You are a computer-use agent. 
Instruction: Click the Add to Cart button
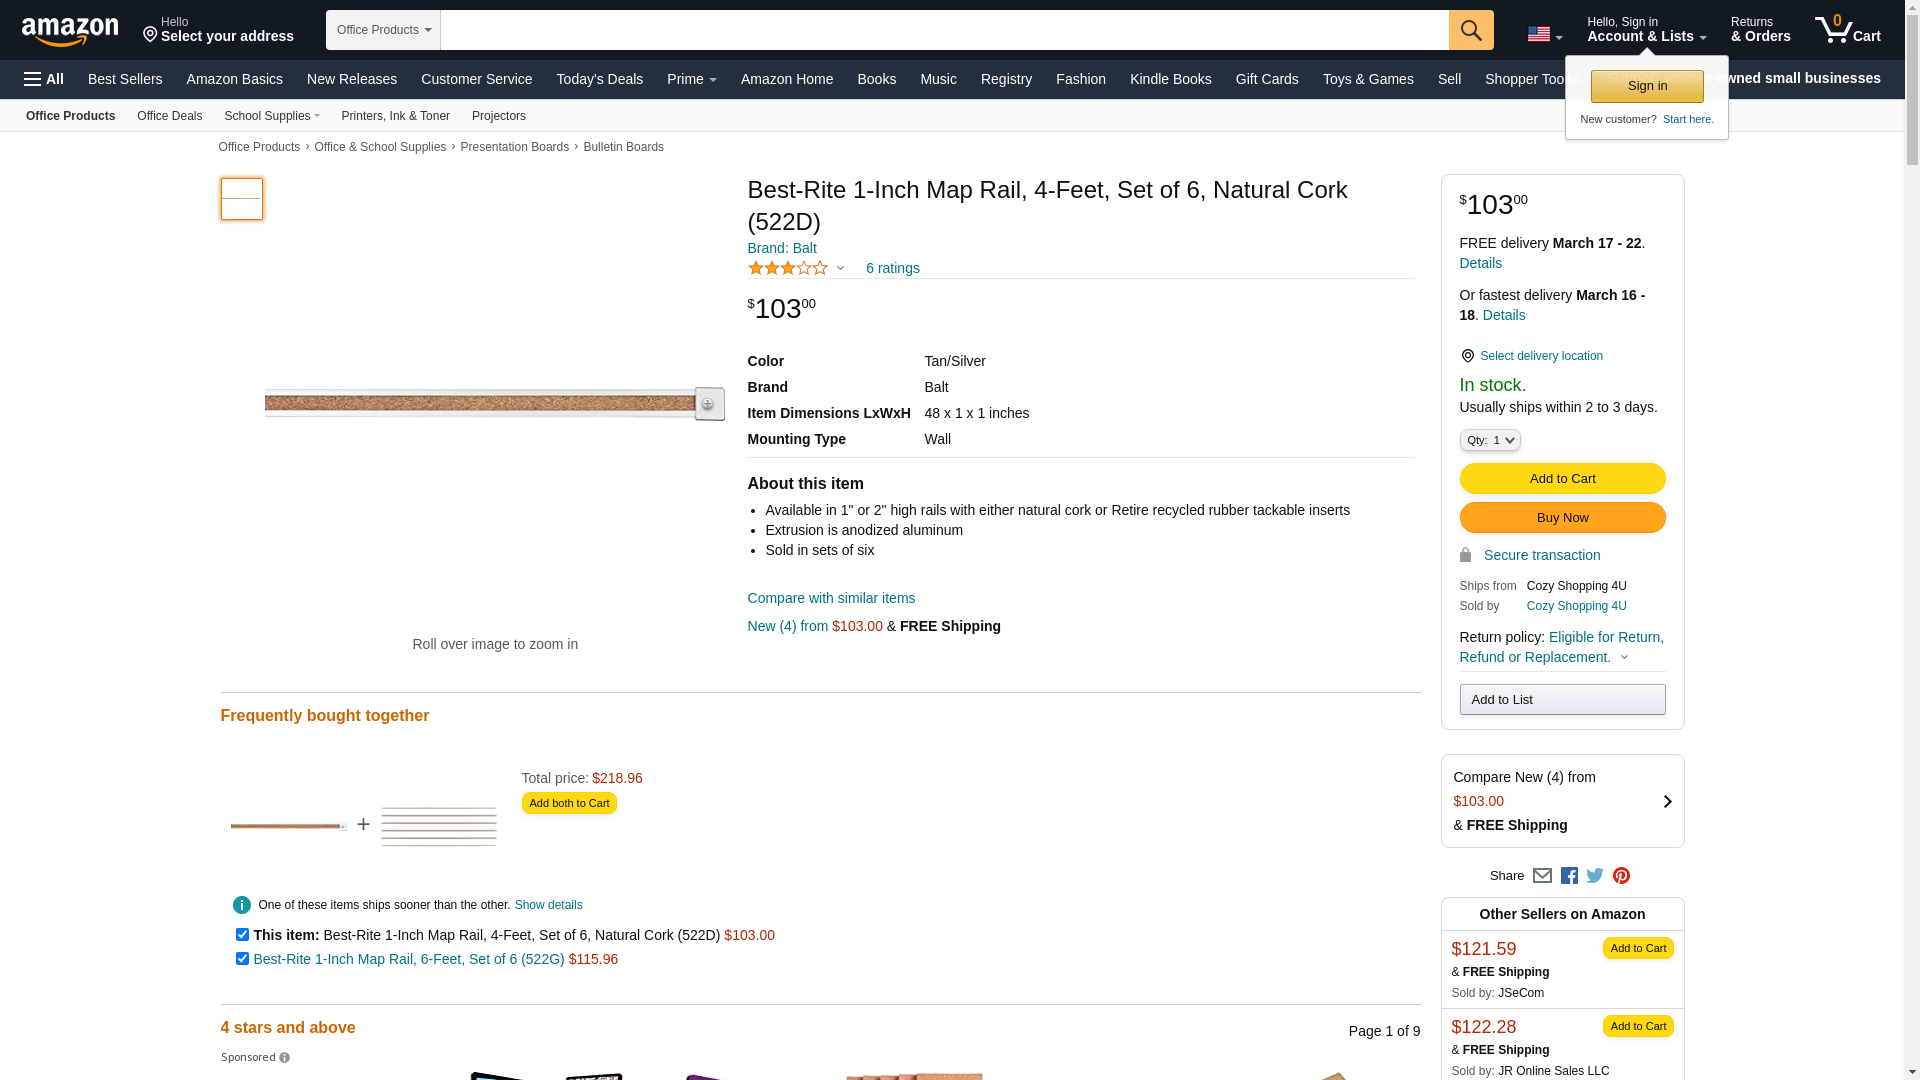[x=1562, y=479]
